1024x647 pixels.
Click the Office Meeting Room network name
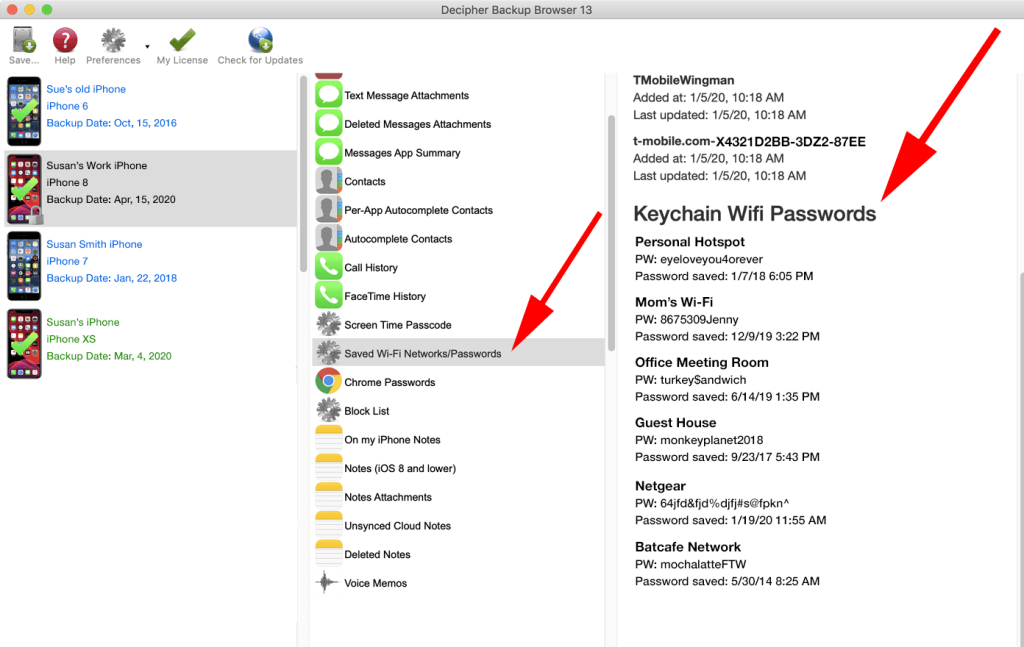point(701,362)
